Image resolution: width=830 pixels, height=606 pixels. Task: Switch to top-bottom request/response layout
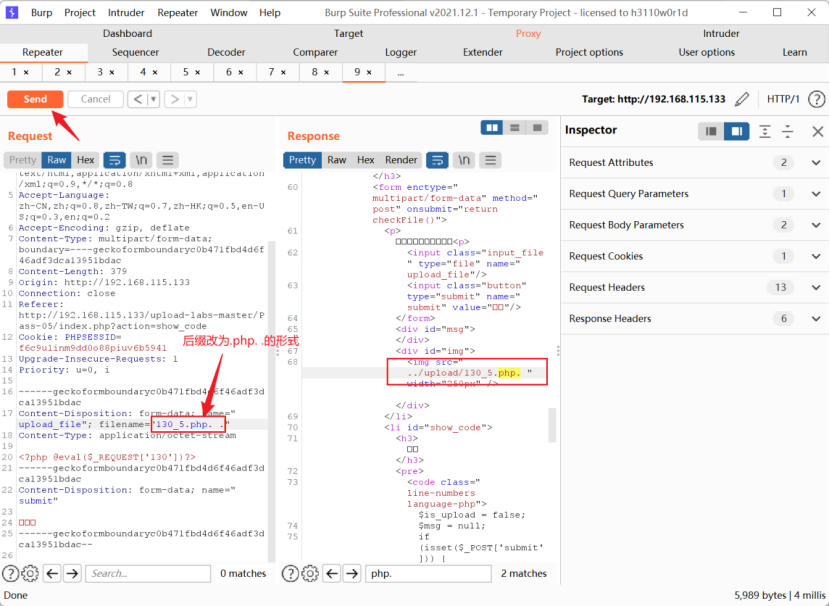click(x=515, y=128)
